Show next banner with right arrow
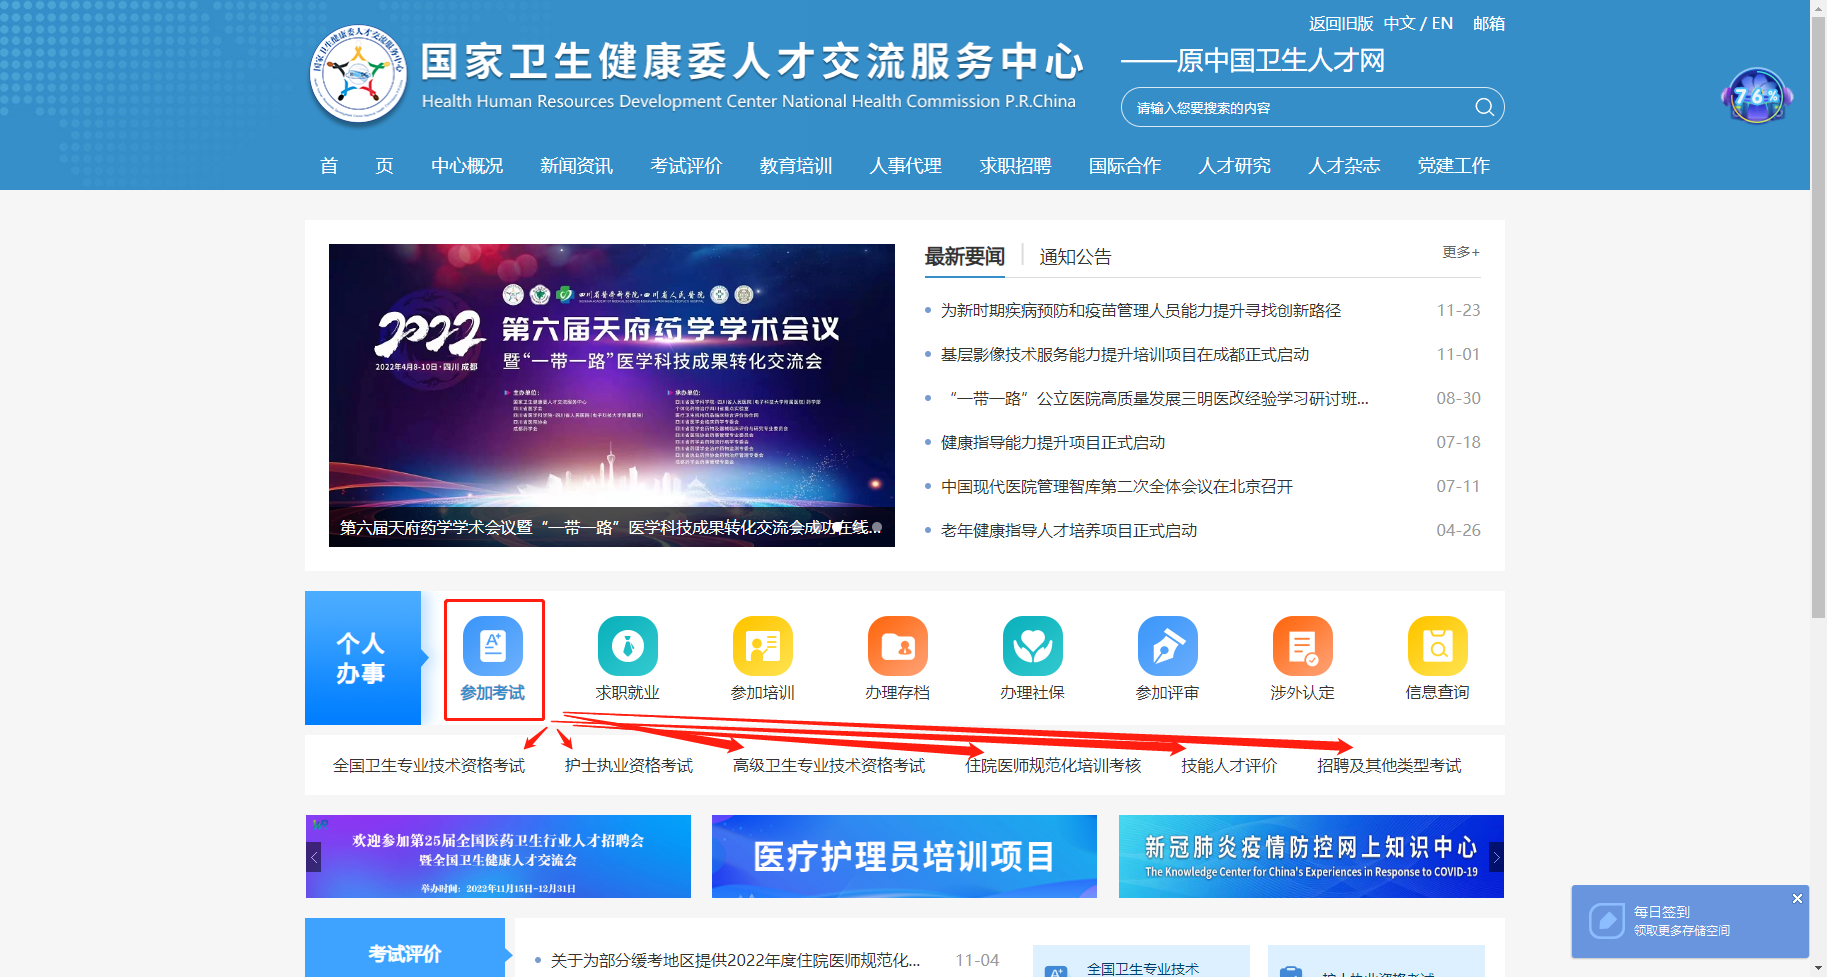This screenshot has width=1827, height=977. point(1496,857)
